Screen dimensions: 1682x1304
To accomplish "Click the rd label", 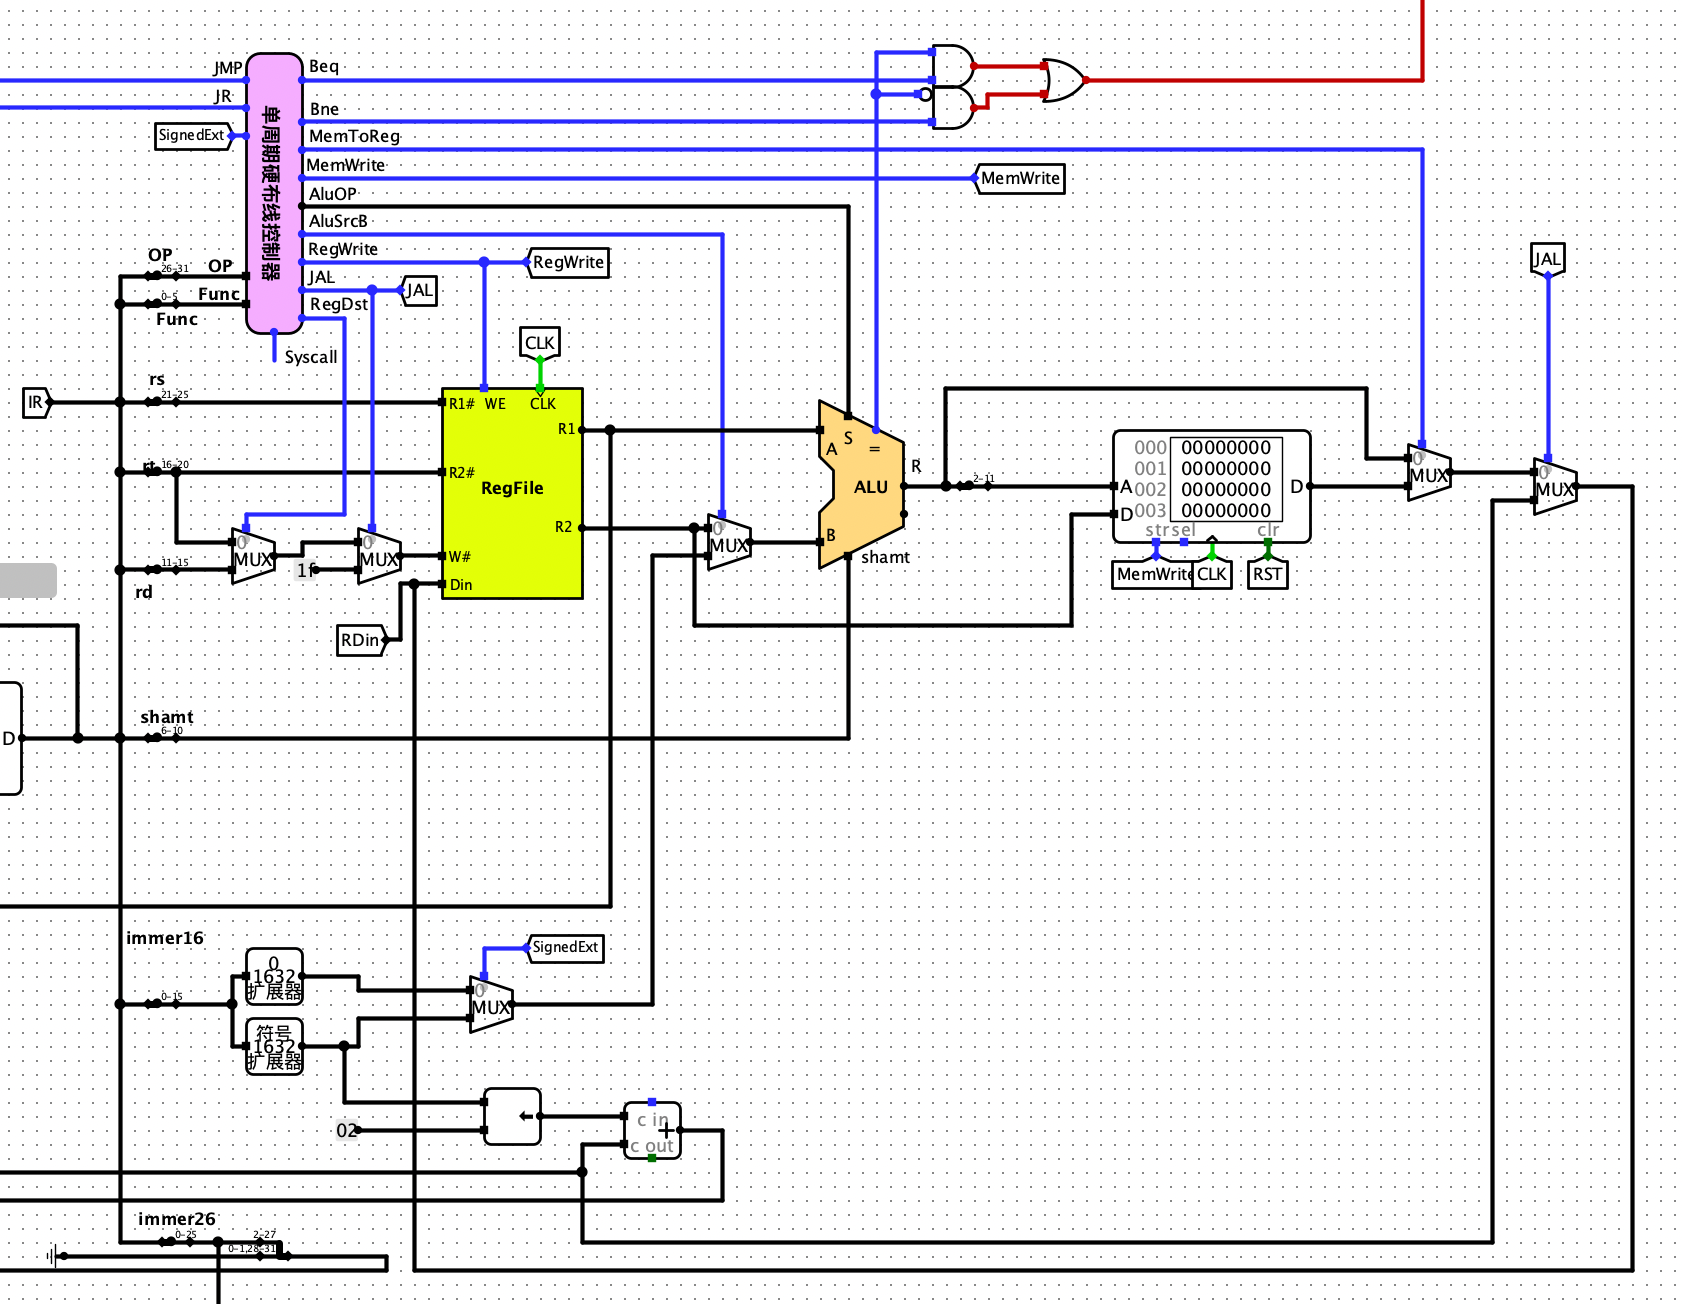I will (x=144, y=592).
